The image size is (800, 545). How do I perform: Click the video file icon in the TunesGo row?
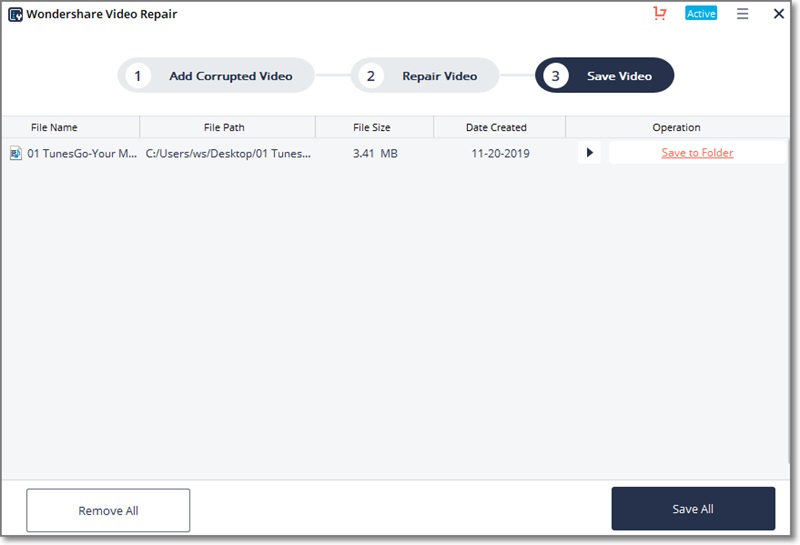click(x=16, y=153)
